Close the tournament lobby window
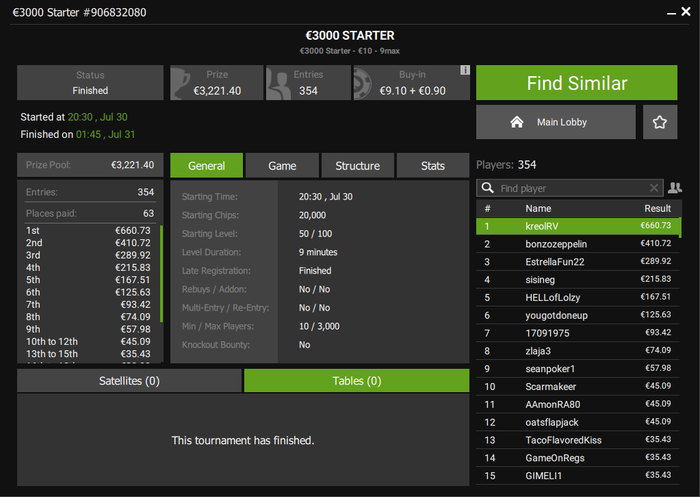This screenshot has height=497, width=700. [686, 12]
